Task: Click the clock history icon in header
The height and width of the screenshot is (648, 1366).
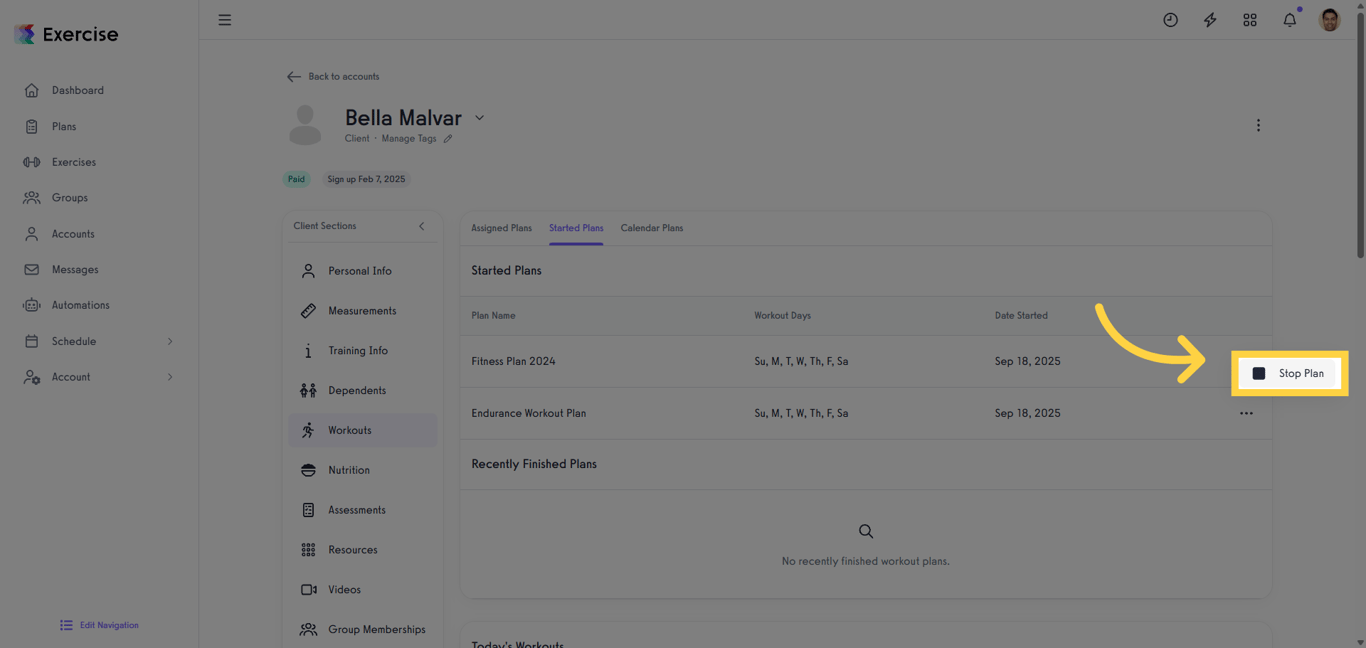Action: coord(1170,20)
